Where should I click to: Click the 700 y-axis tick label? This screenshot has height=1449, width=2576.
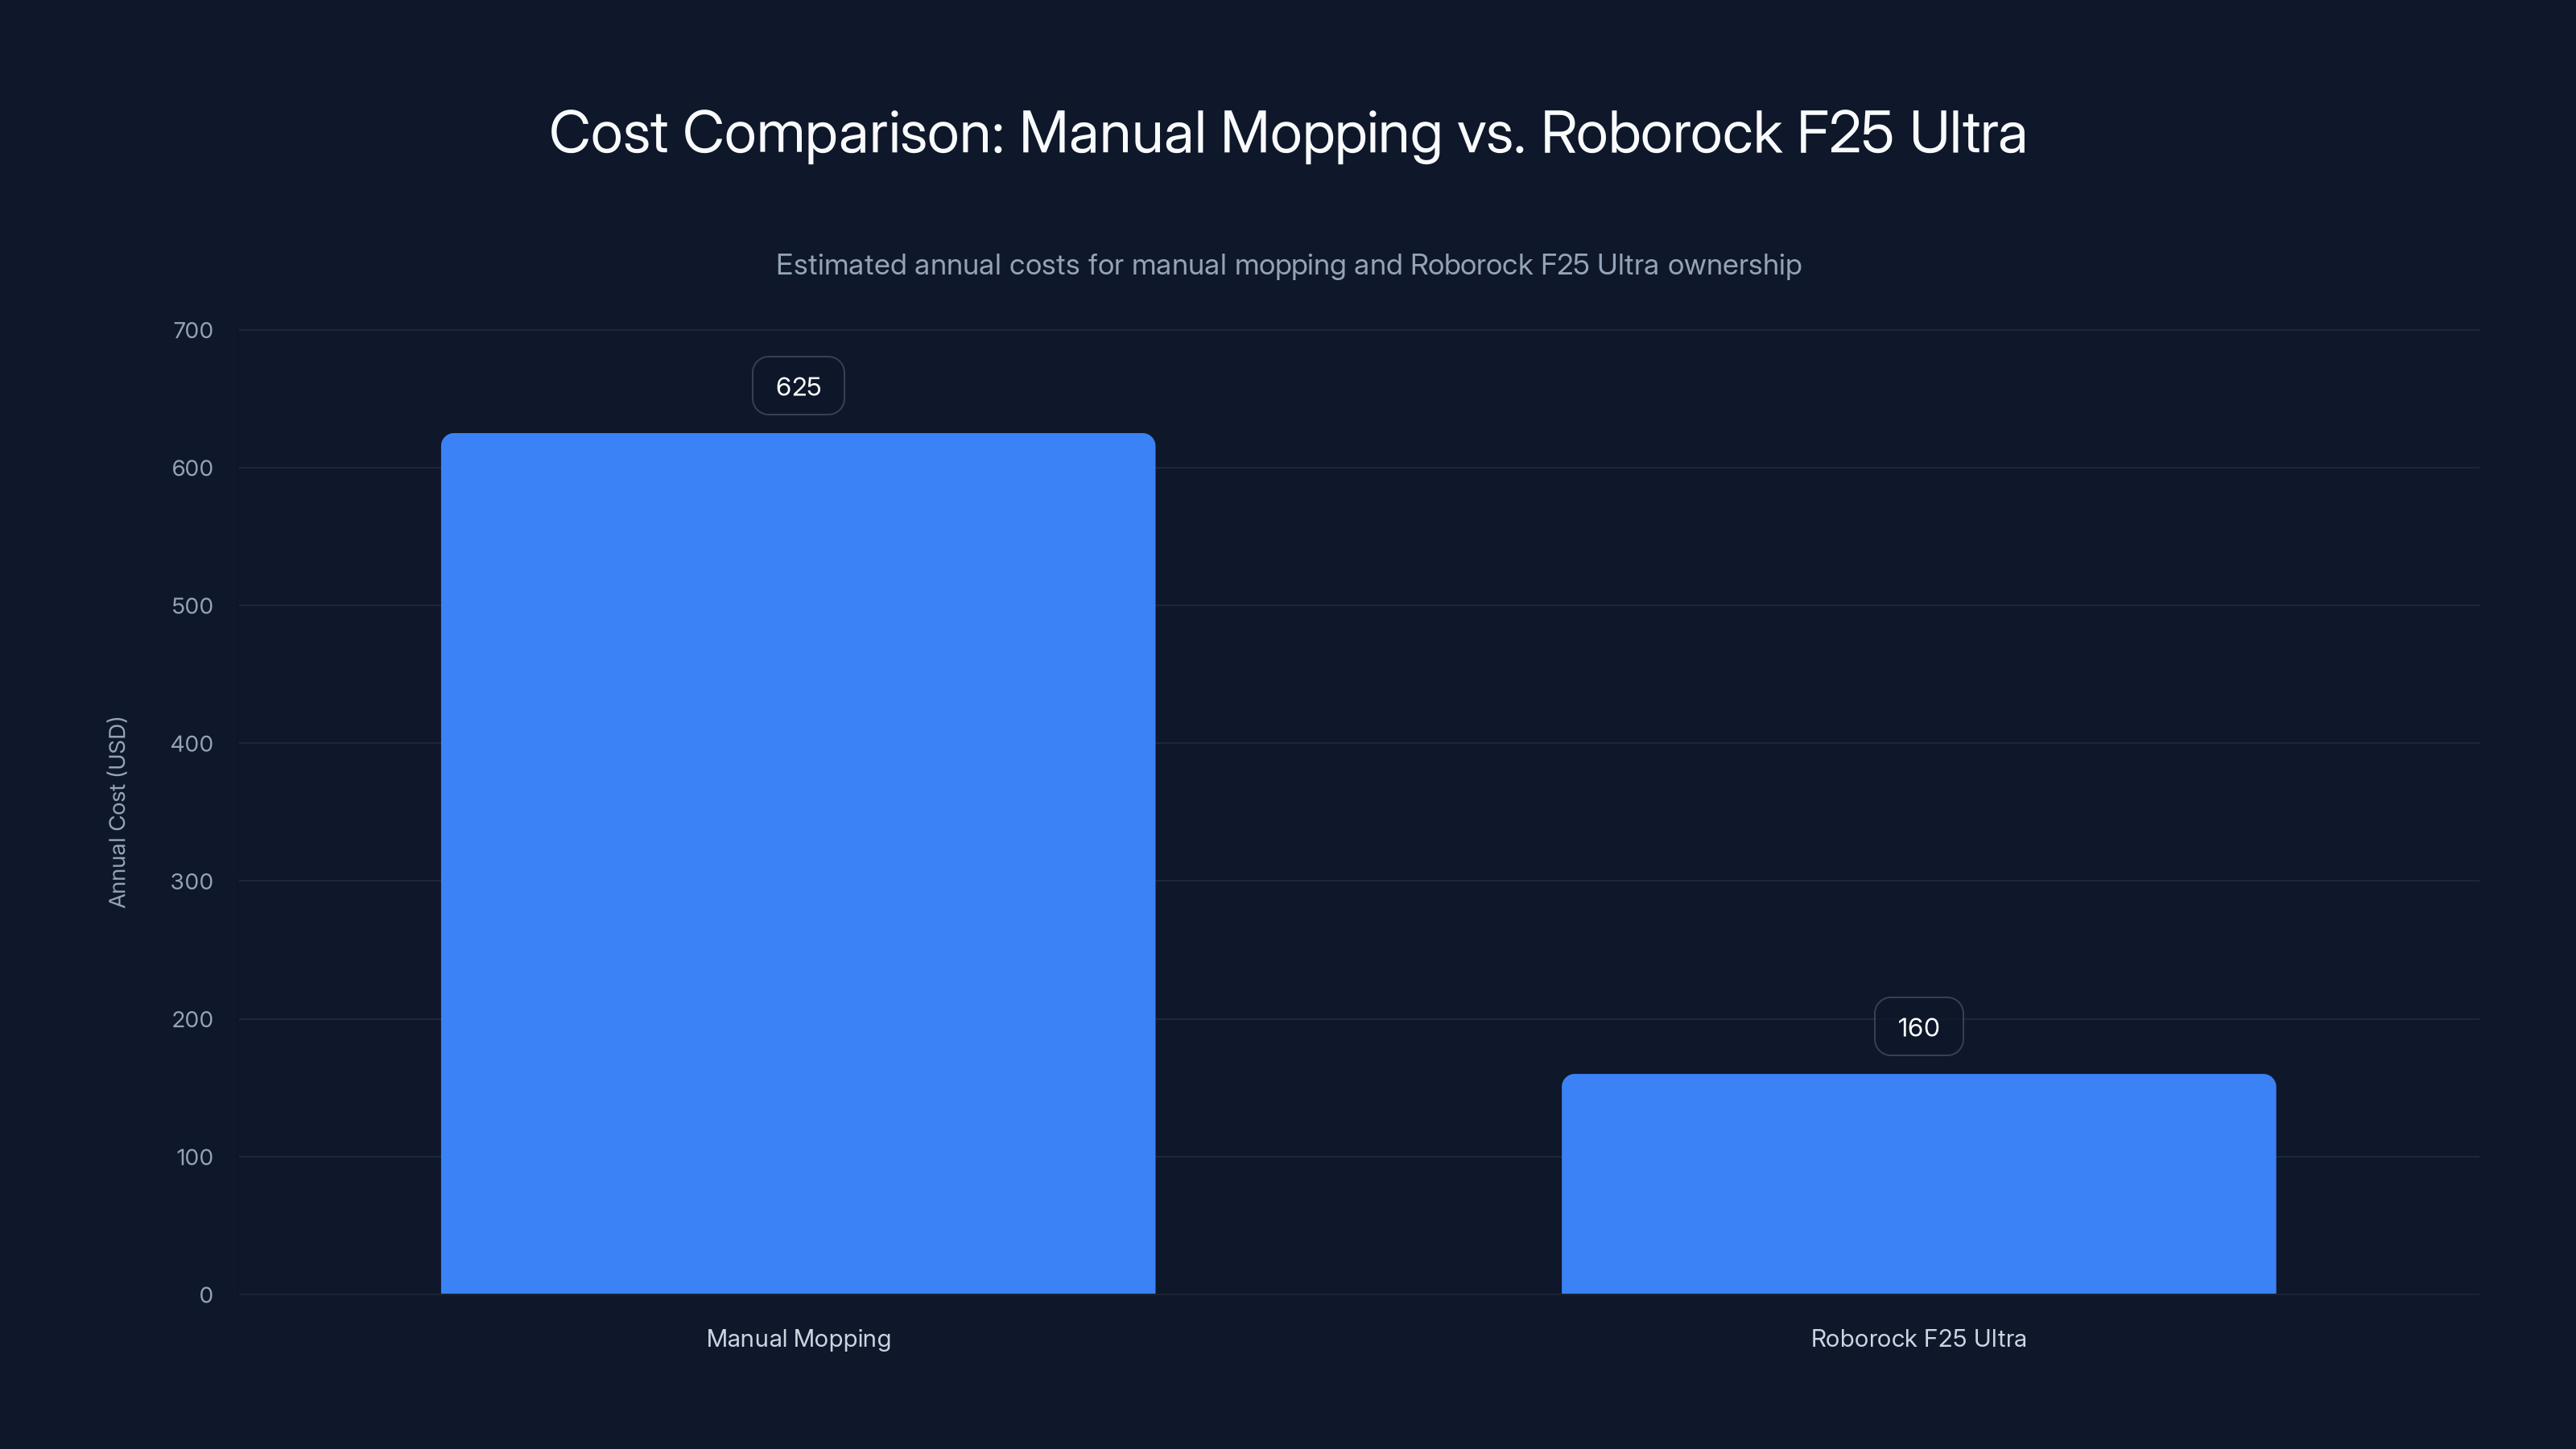[196, 330]
